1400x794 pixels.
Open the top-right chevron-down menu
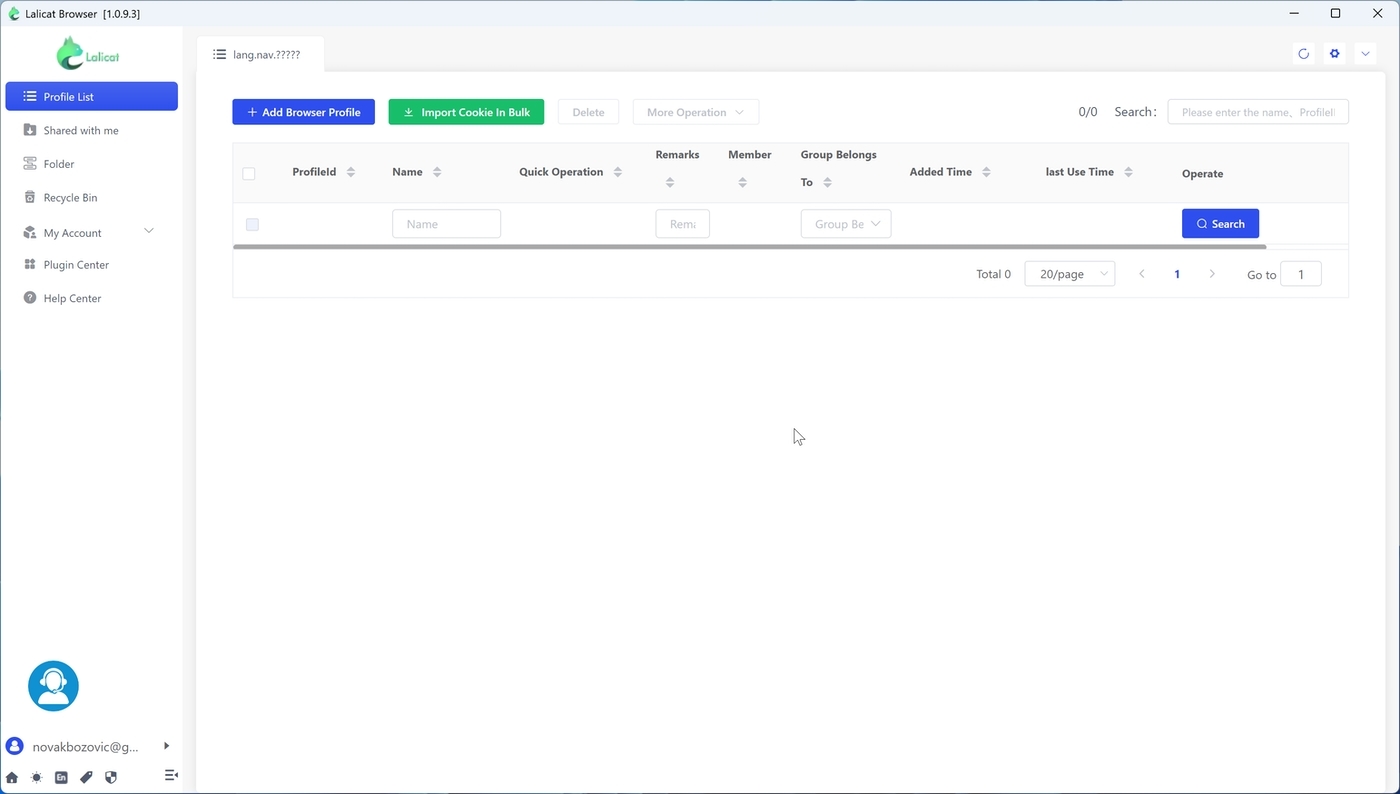pos(1366,54)
